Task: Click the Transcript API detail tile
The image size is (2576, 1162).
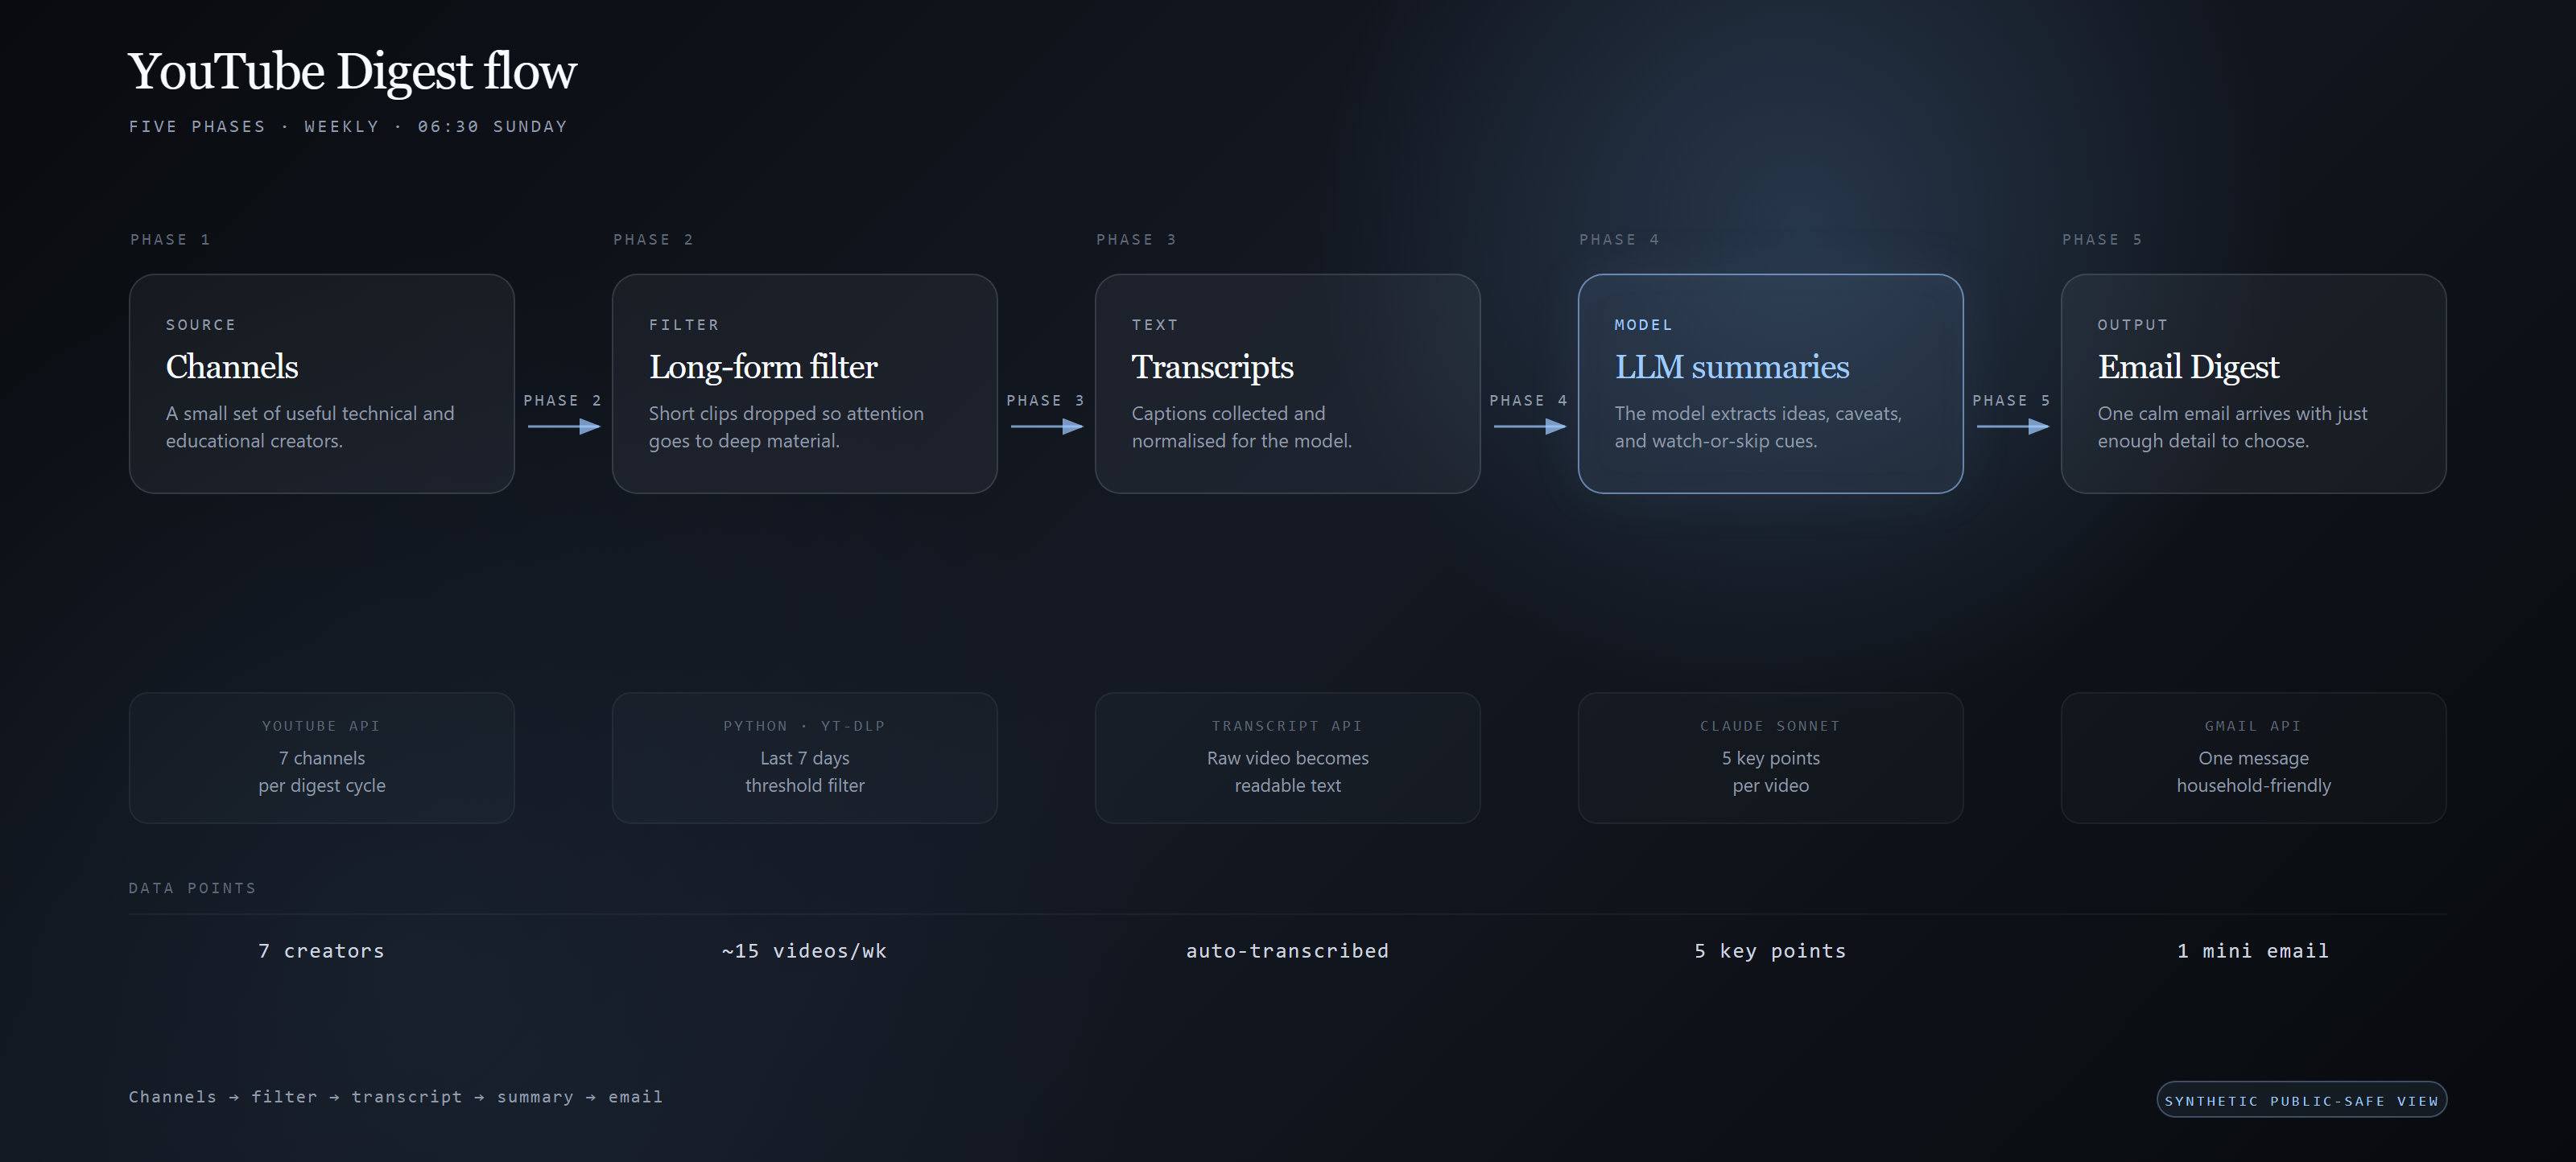Action: click(1287, 757)
